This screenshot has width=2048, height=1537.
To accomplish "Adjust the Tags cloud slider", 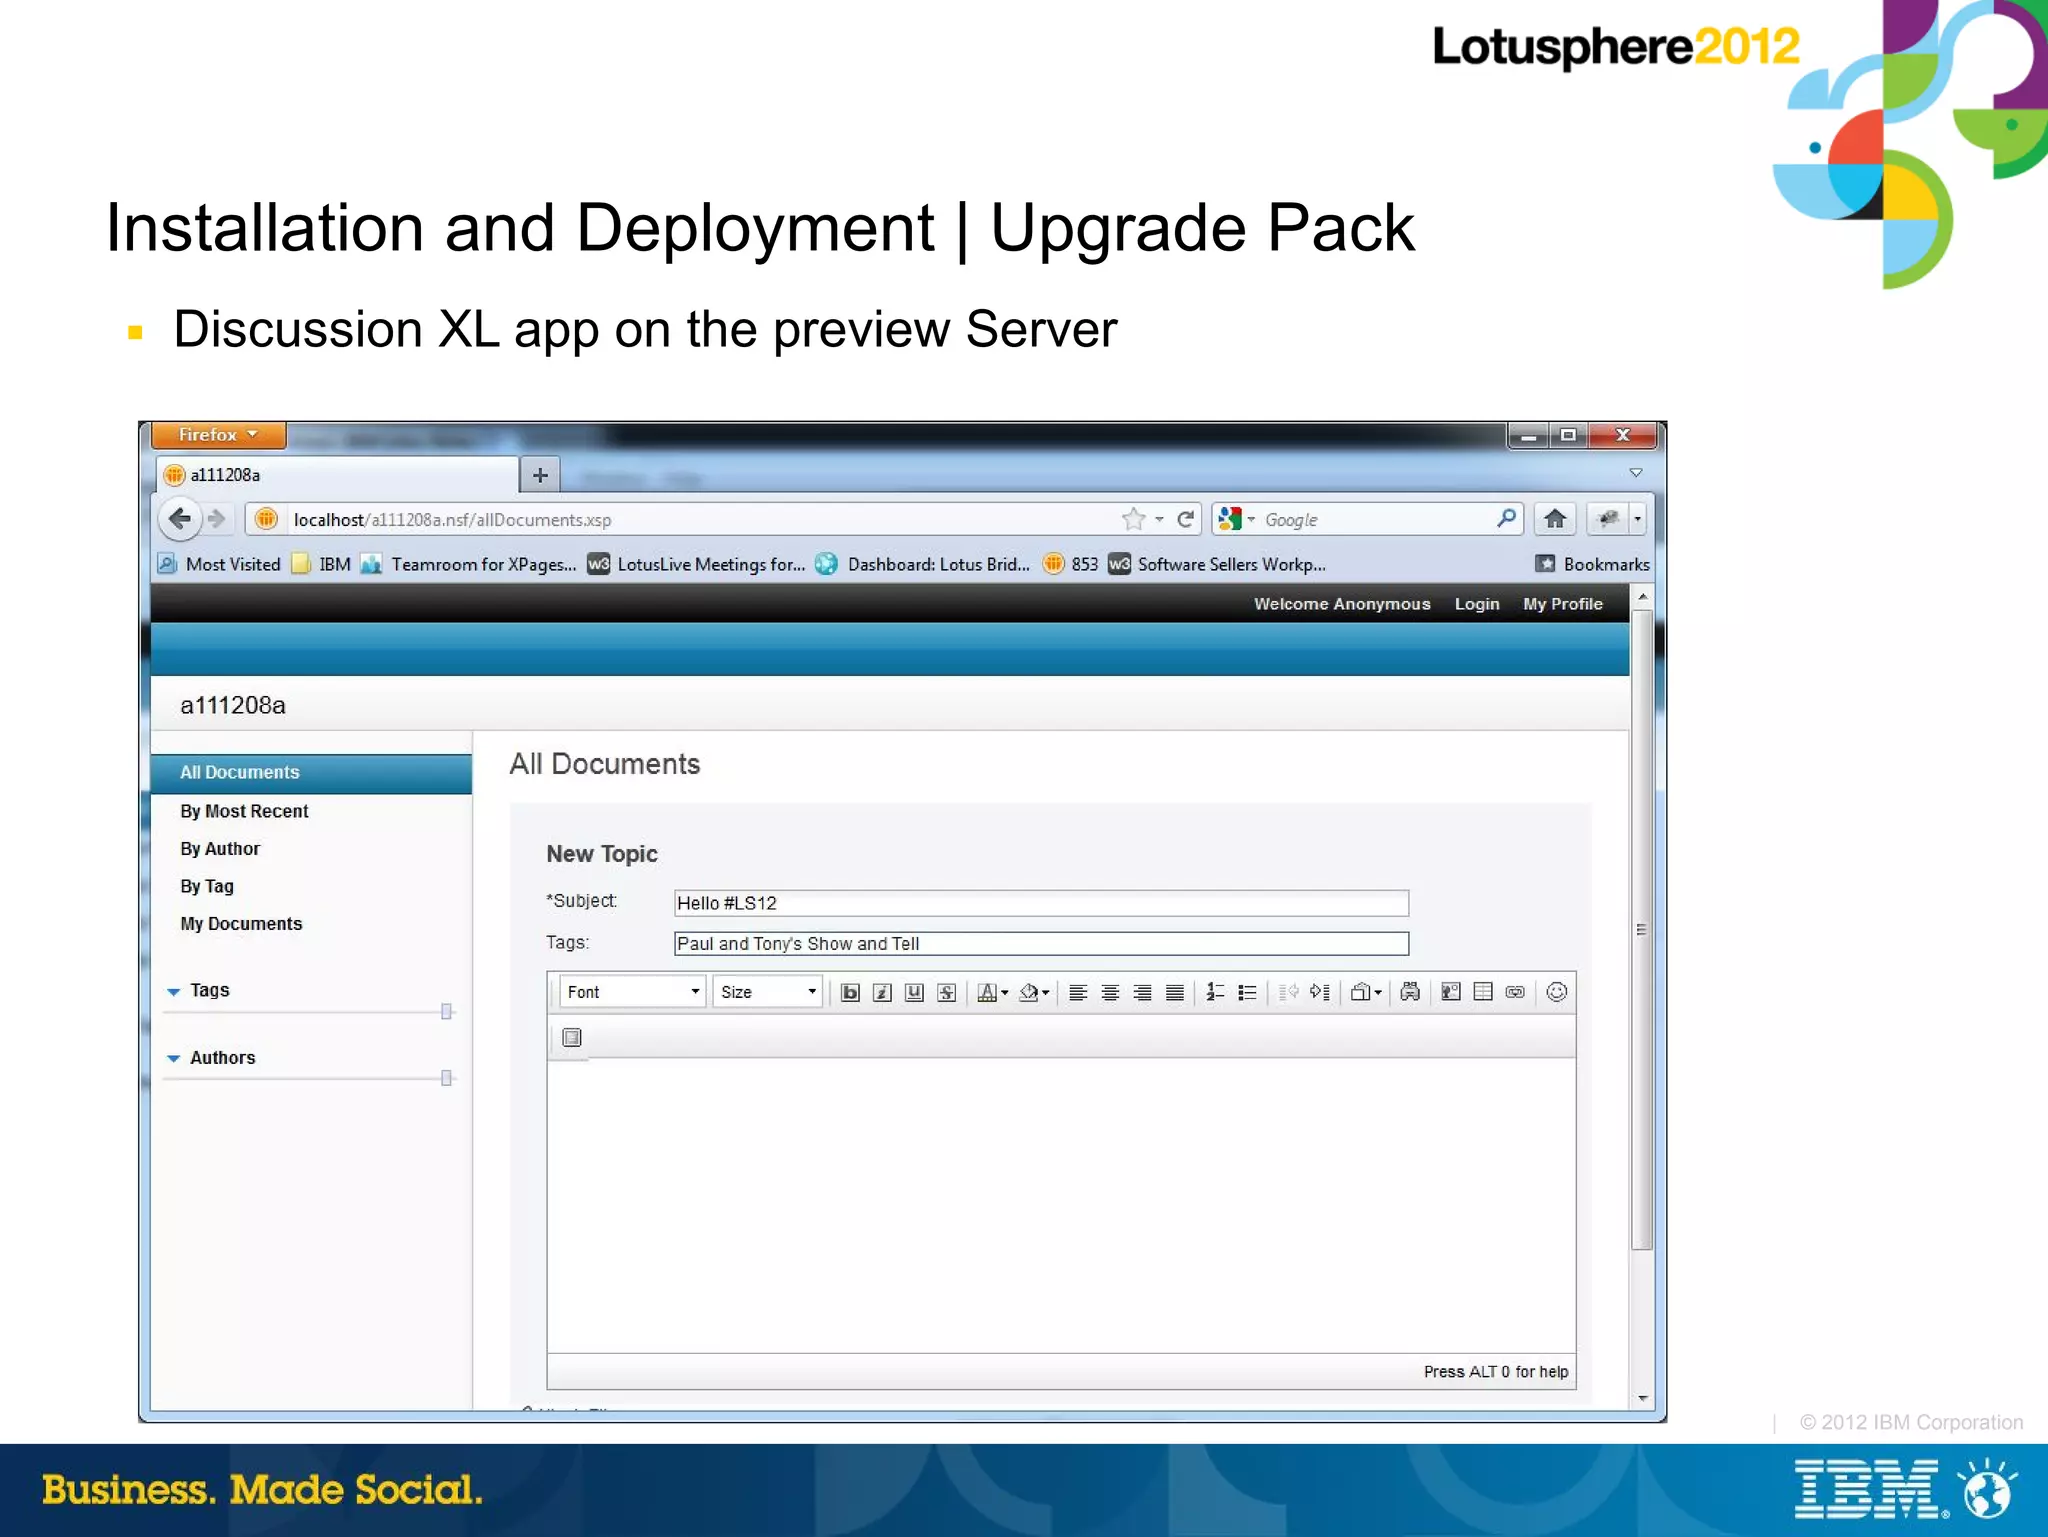I will click(x=446, y=1012).
